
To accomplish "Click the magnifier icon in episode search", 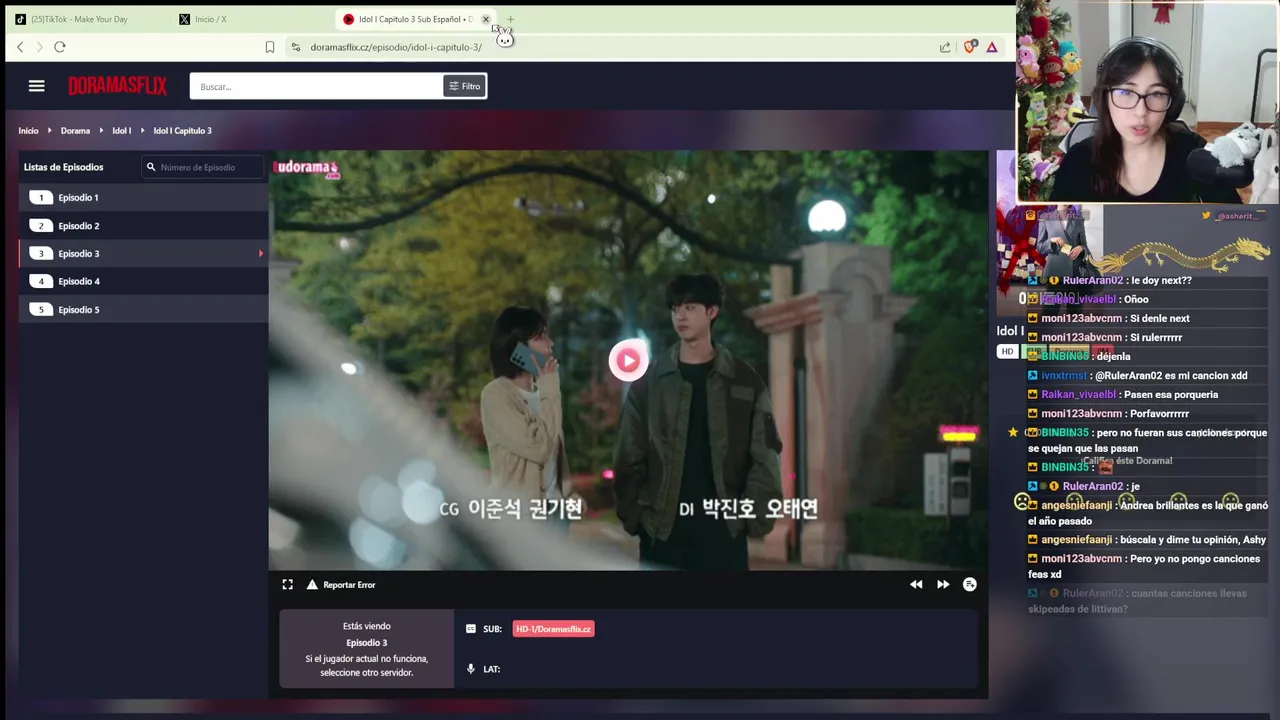I will [151, 167].
